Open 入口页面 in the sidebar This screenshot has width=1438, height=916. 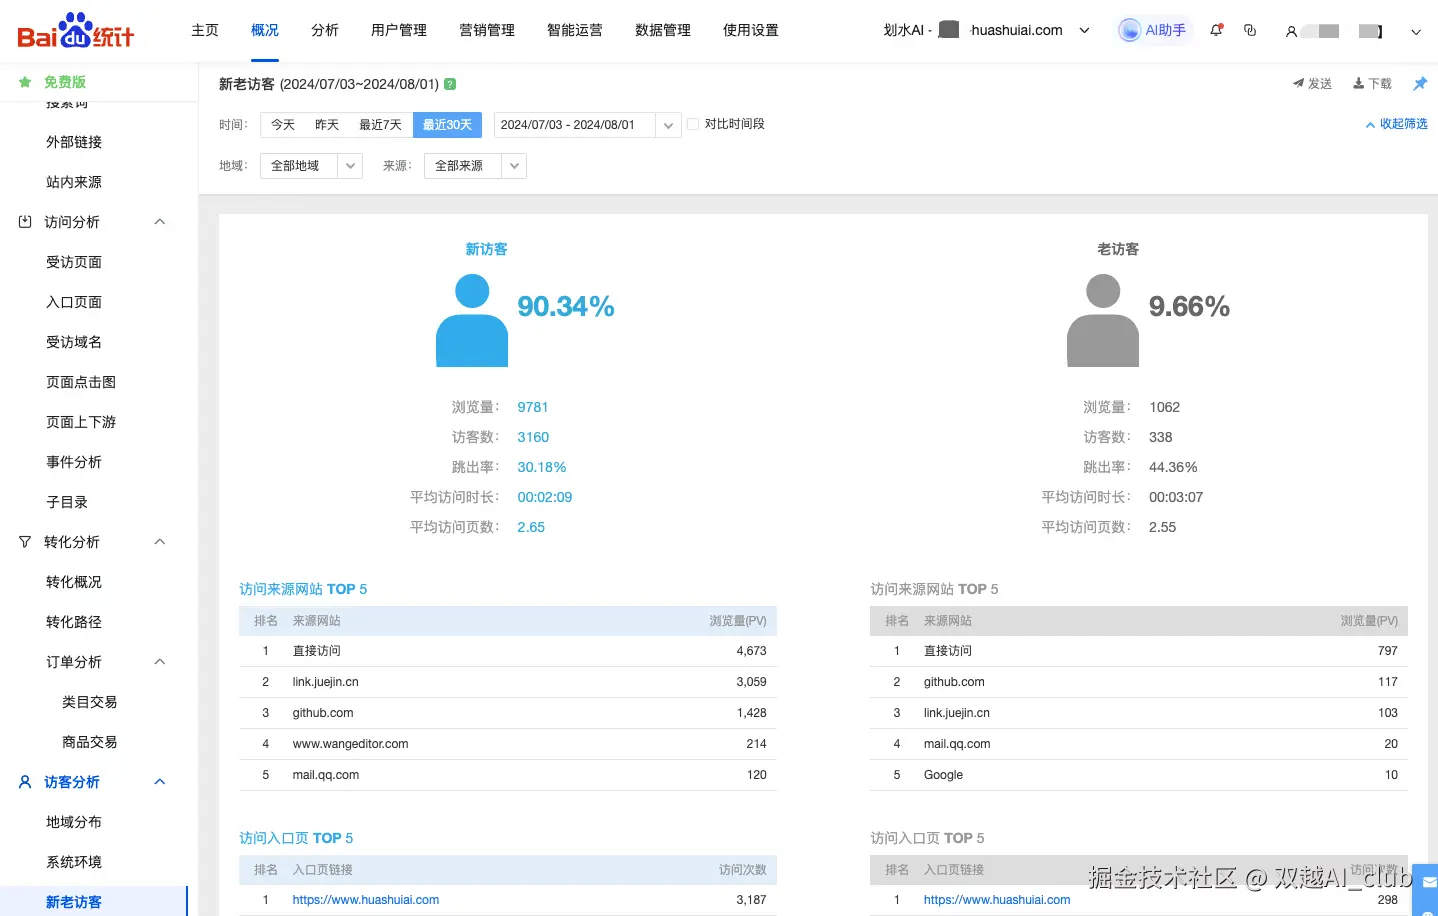pos(74,302)
